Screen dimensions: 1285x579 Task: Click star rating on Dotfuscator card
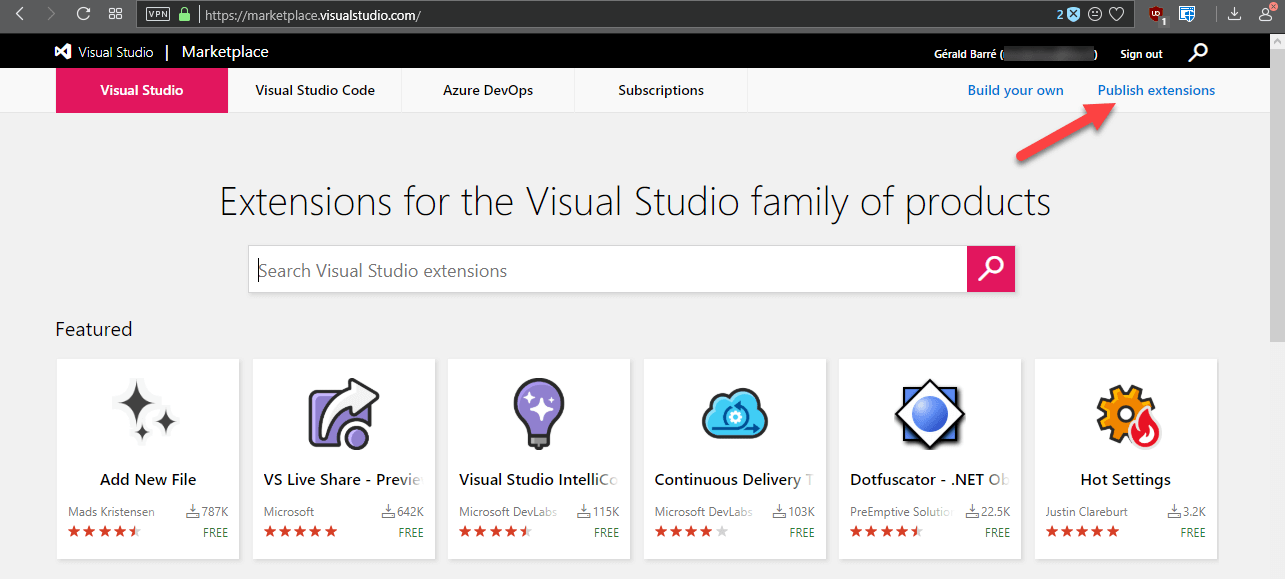(x=887, y=532)
